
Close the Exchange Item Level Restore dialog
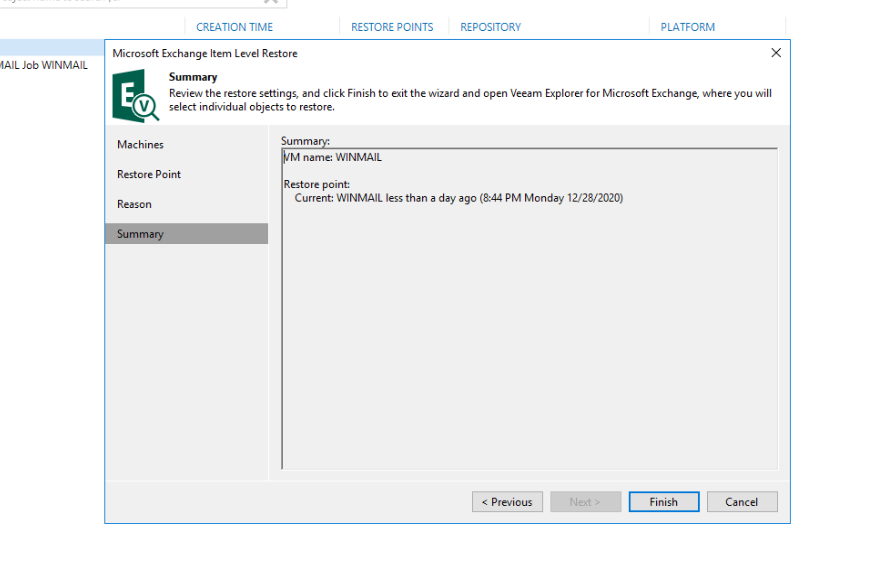point(776,53)
